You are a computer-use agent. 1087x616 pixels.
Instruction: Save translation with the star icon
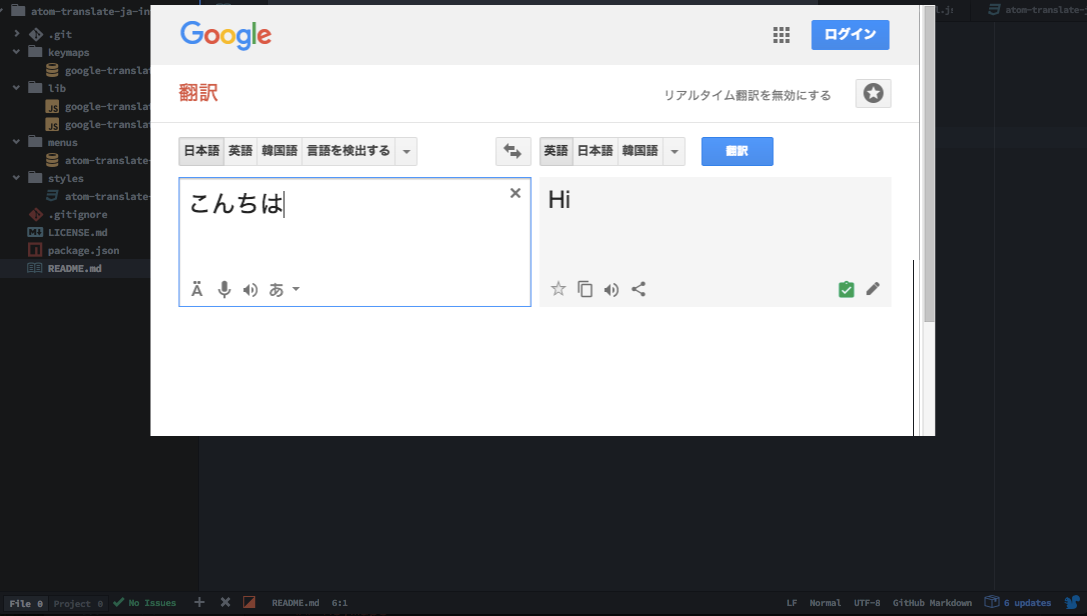[558, 289]
